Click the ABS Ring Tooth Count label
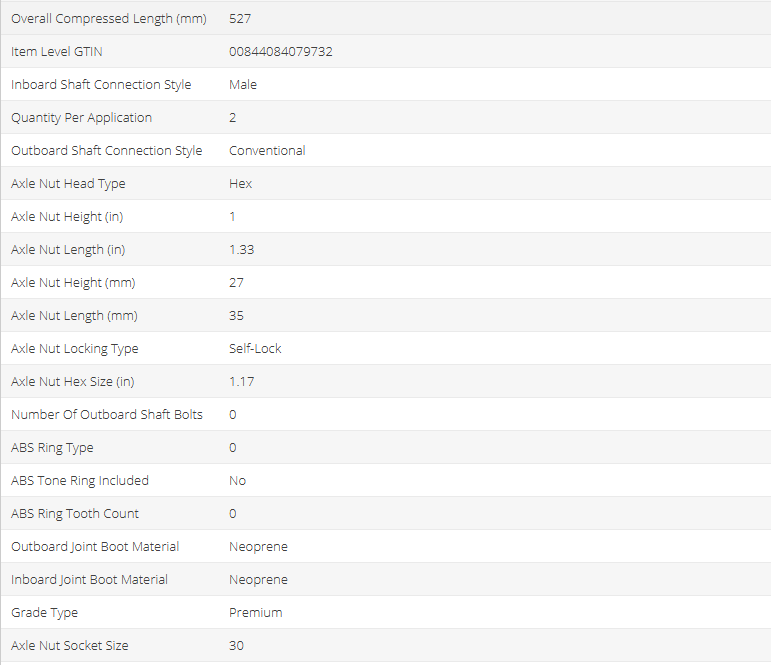This screenshot has height=665, width=771. pyautogui.click(x=75, y=514)
